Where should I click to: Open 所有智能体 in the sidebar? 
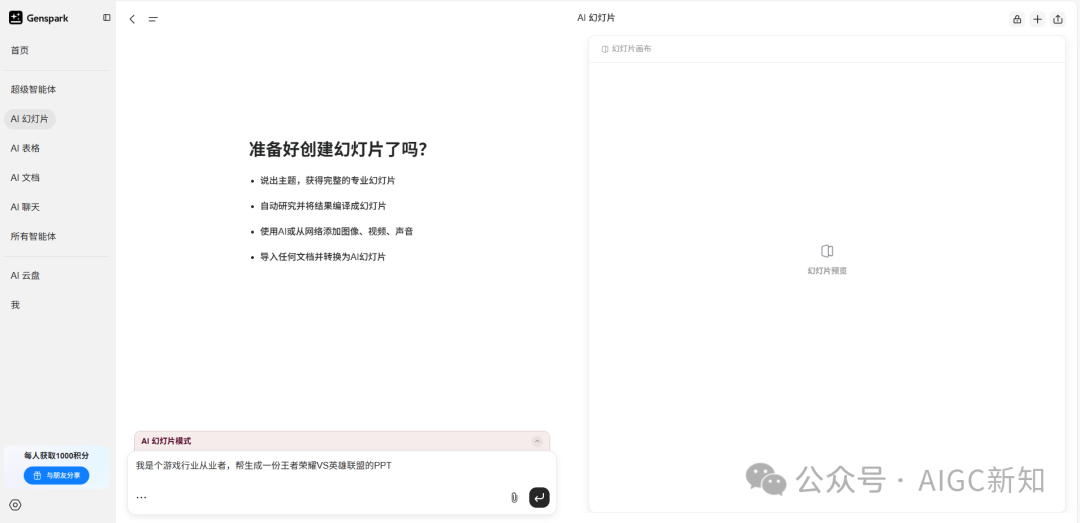pyautogui.click(x=33, y=236)
